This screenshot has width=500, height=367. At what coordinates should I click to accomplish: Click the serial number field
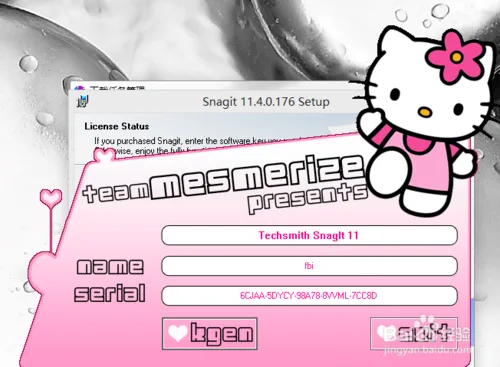pyautogui.click(x=309, y=296)
